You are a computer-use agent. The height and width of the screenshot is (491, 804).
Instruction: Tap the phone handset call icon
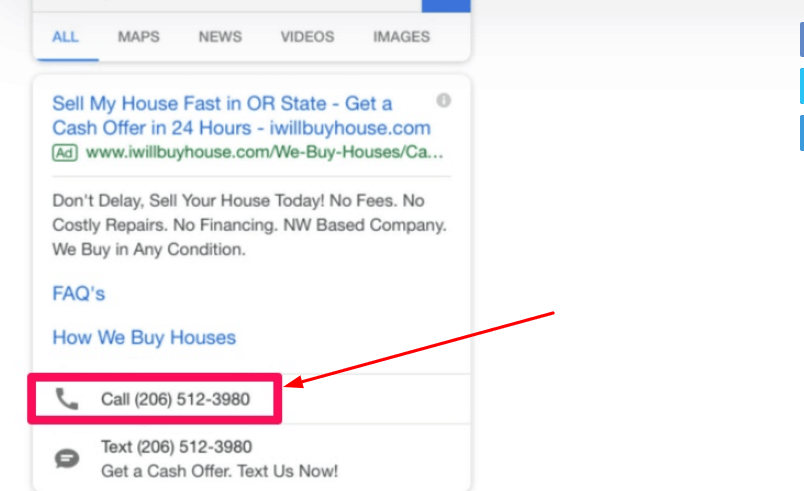[67, 399]
